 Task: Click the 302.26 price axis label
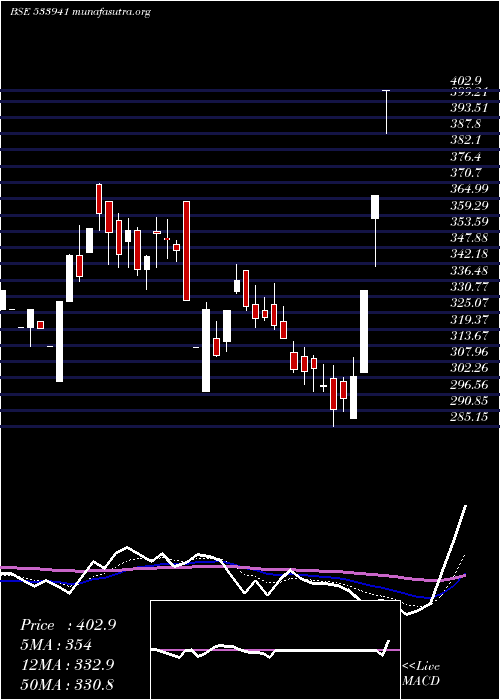(469, 368)
